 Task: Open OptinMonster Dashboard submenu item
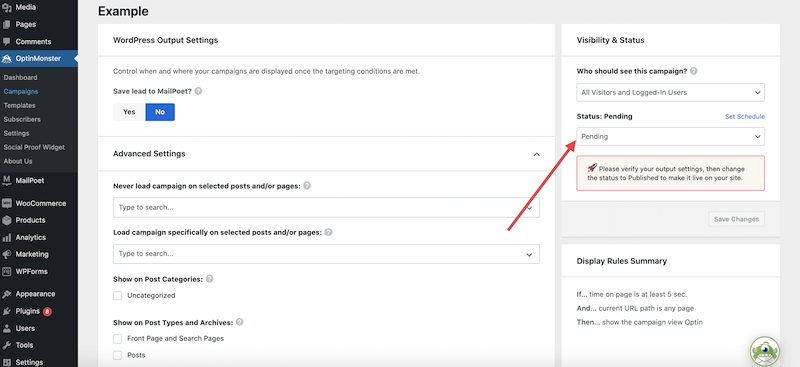coord(20,78)
